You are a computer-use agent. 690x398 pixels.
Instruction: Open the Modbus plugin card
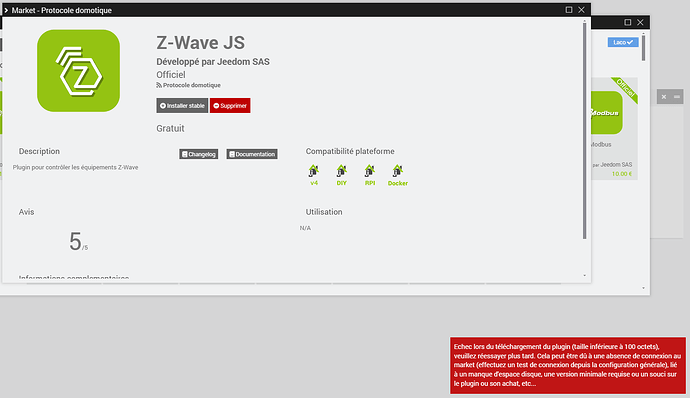click(x=614, y=129)
